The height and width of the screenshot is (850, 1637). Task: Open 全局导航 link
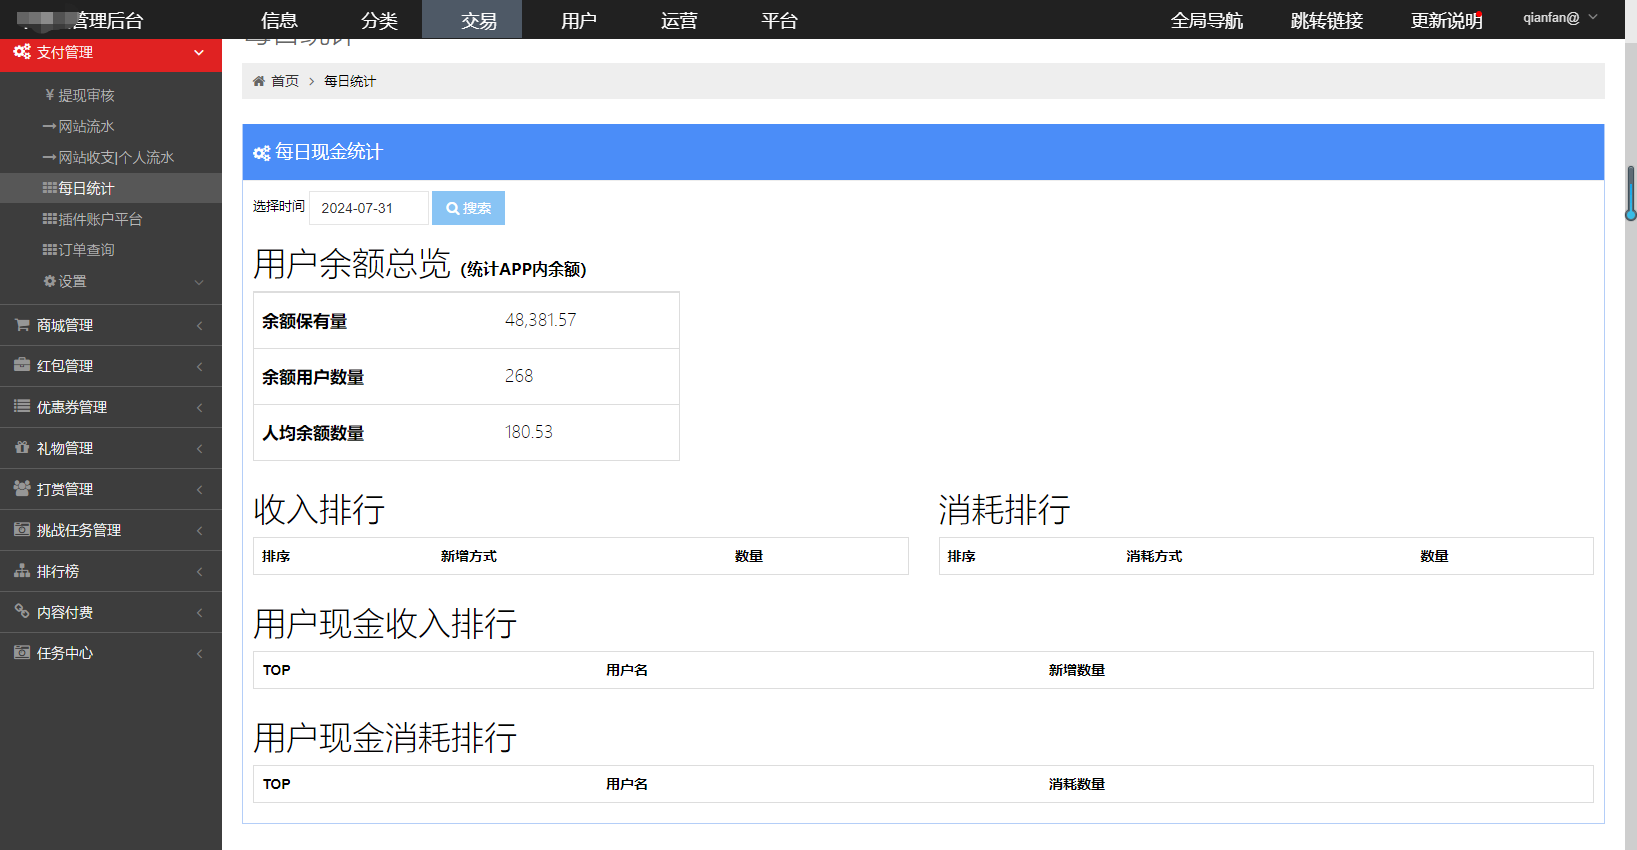(1207, 20)
